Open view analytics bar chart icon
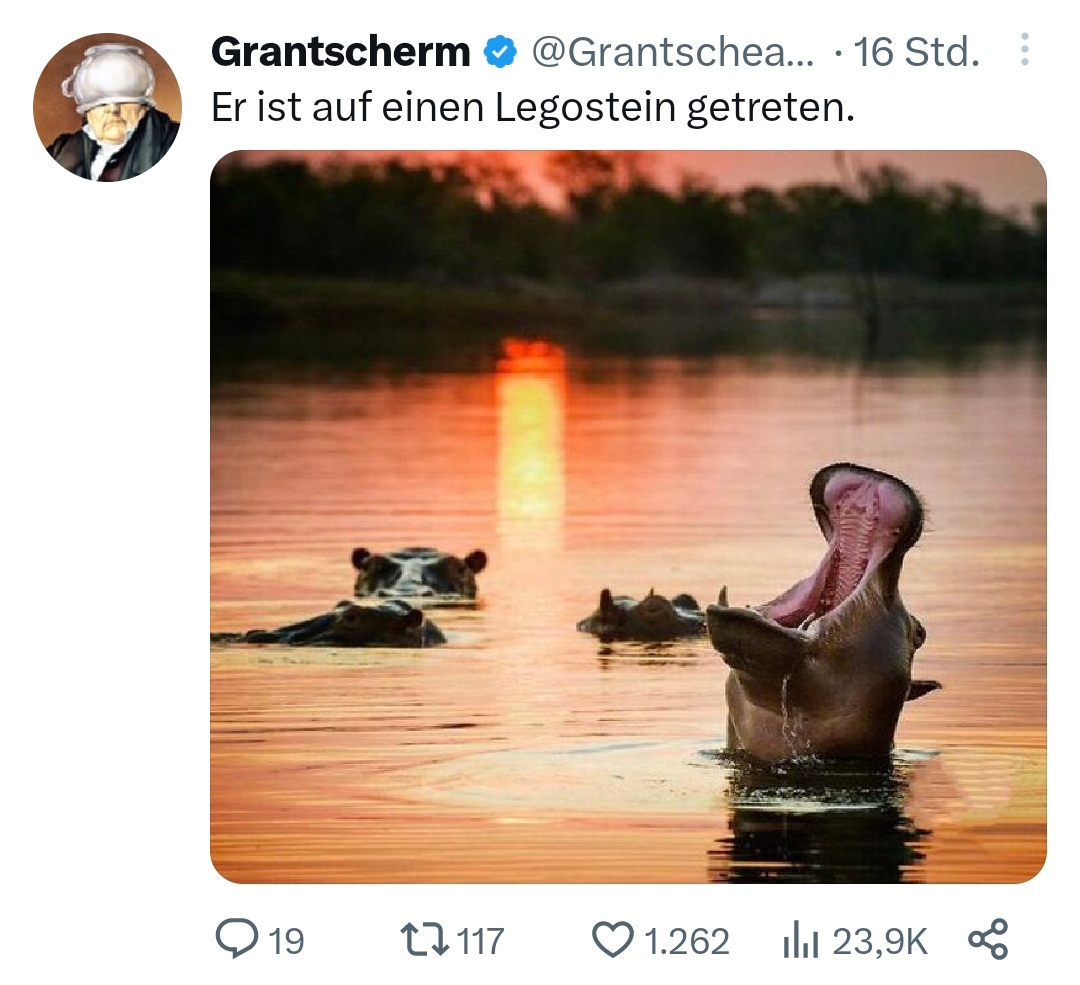This screenshot has height=985, width=1080. coord(801,941)
